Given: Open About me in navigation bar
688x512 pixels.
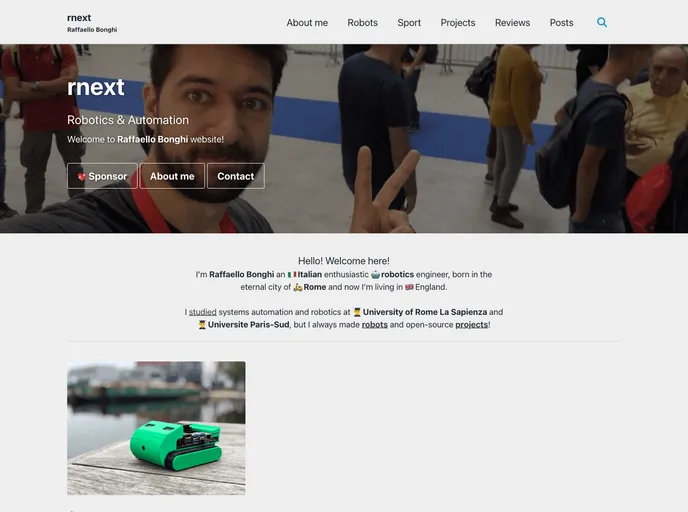Looking at the screenshot, I should point(307,22).
